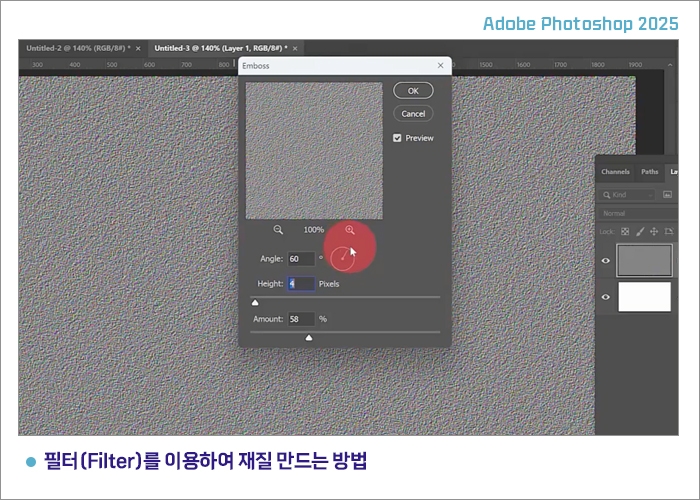Click the Angle input field

point(301,258)
